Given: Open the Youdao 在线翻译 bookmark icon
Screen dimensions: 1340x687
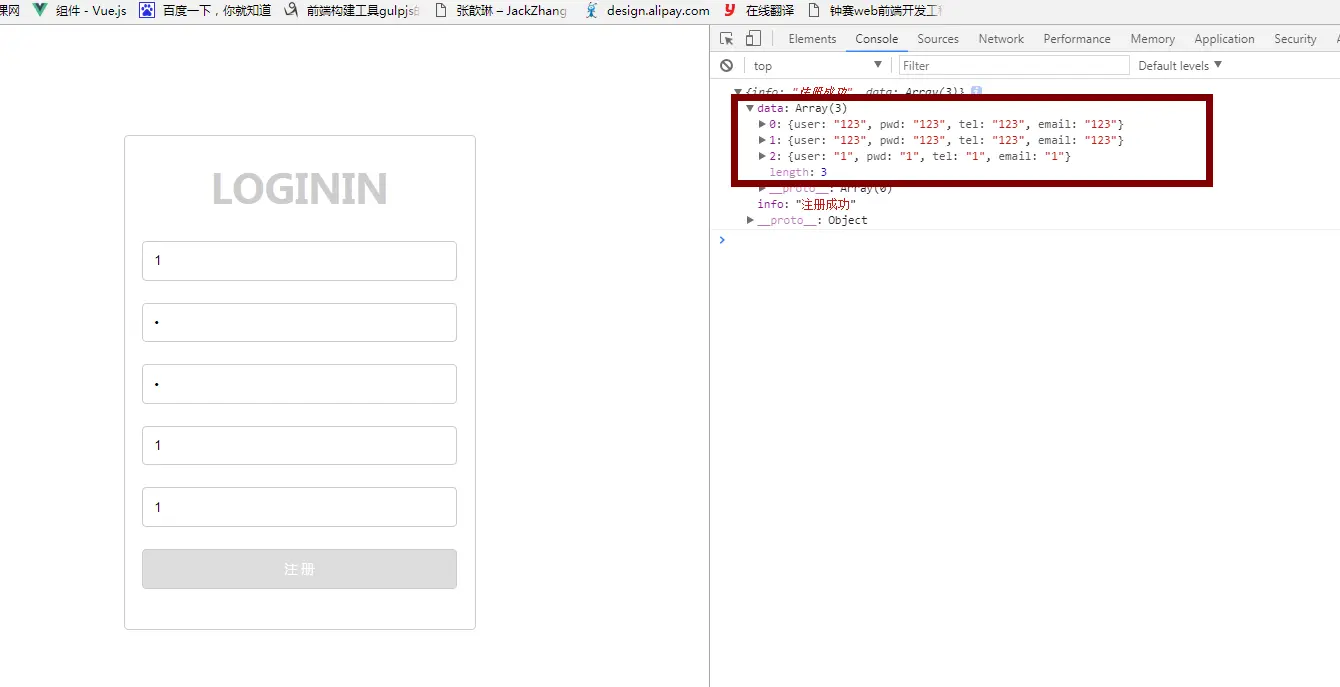Looking at the screenshot, I should point(730,11).
